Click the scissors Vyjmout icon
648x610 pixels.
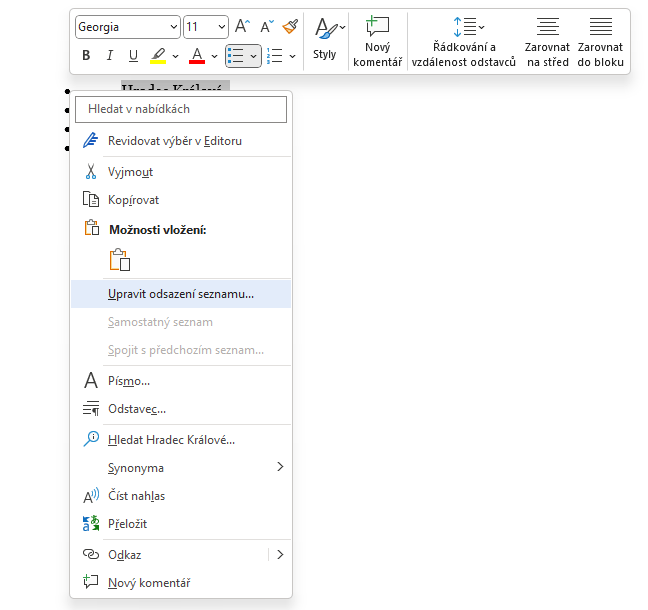(x=91, y=172)
